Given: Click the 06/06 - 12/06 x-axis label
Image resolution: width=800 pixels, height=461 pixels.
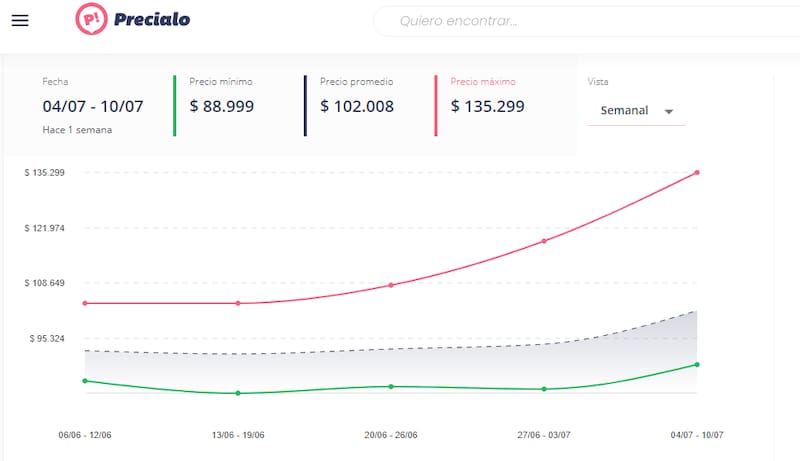Looking at the screenshot, I should [x=85, y=435].
